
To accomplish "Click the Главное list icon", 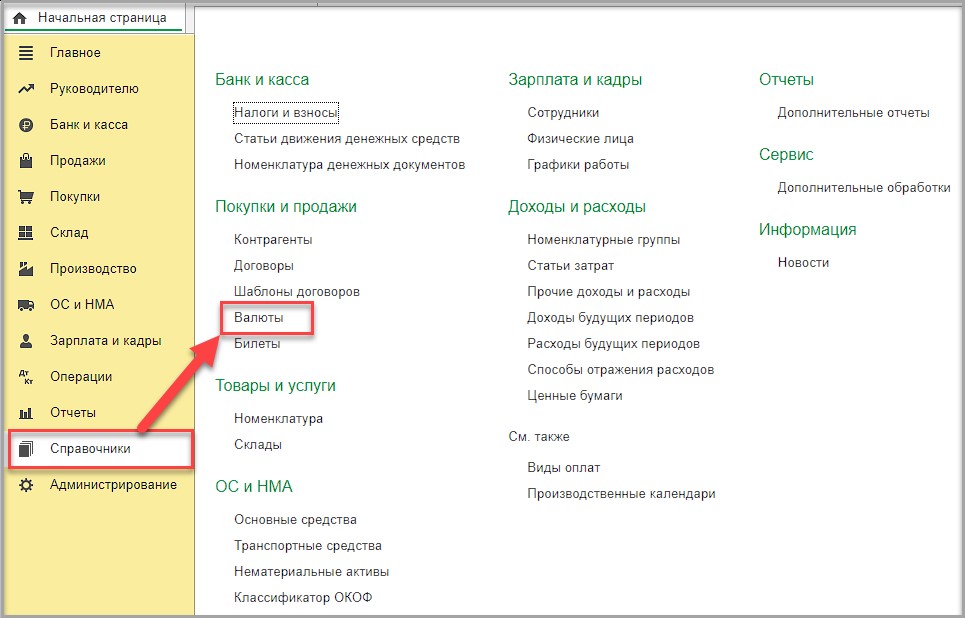I will (x=26, y=53).
